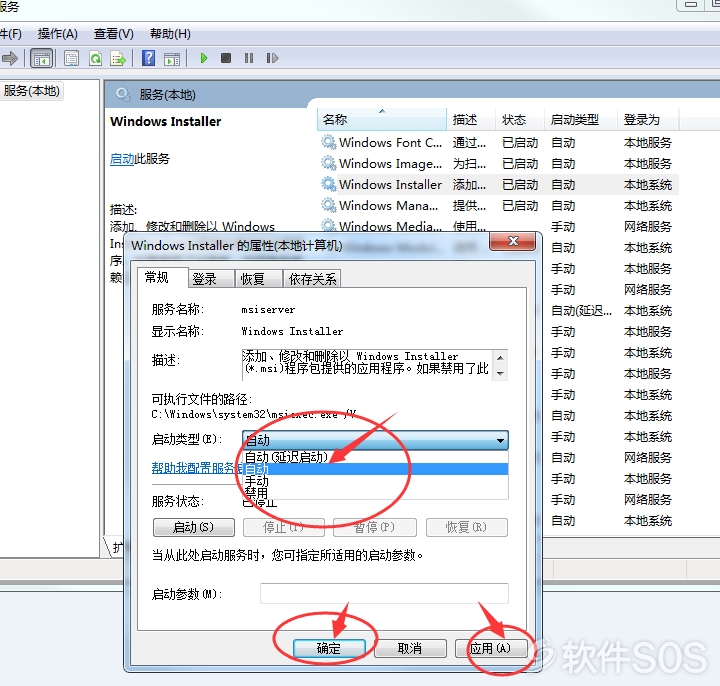Click gear icon of Windows Mana... row

click(328, 205)
